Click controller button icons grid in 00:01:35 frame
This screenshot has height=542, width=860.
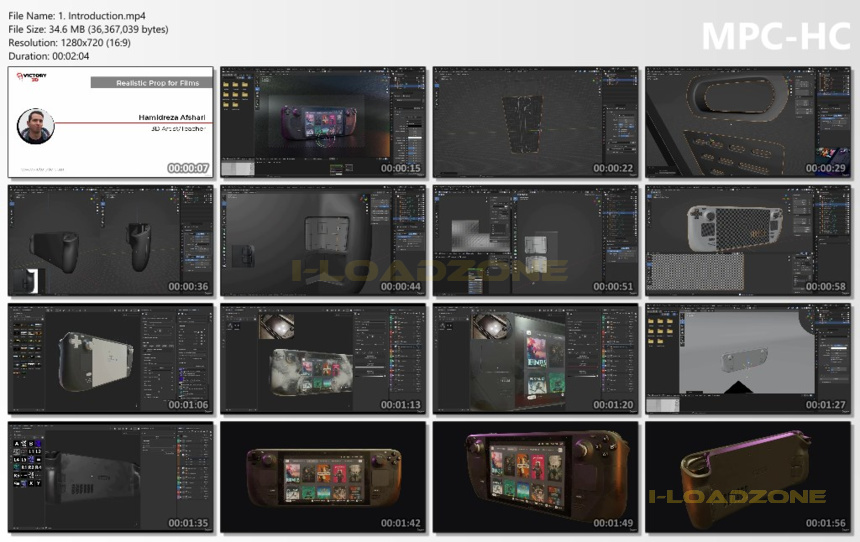(x=27, y=464)
